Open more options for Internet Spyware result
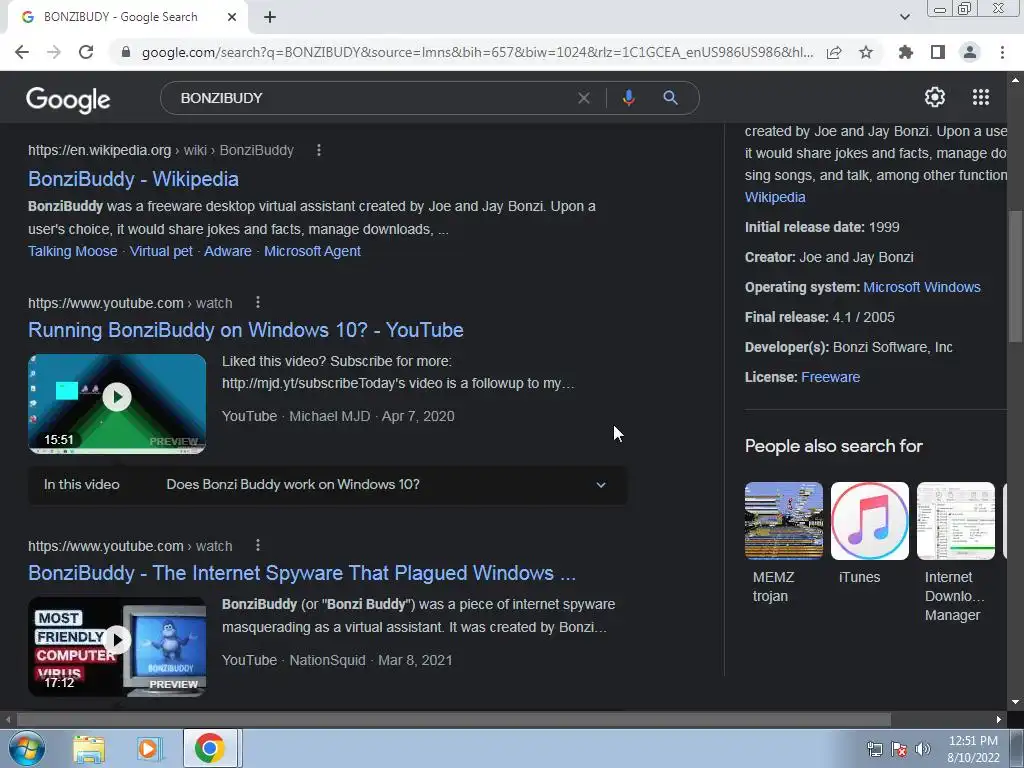Viewport: 1024px width, 768px height. 258,545
